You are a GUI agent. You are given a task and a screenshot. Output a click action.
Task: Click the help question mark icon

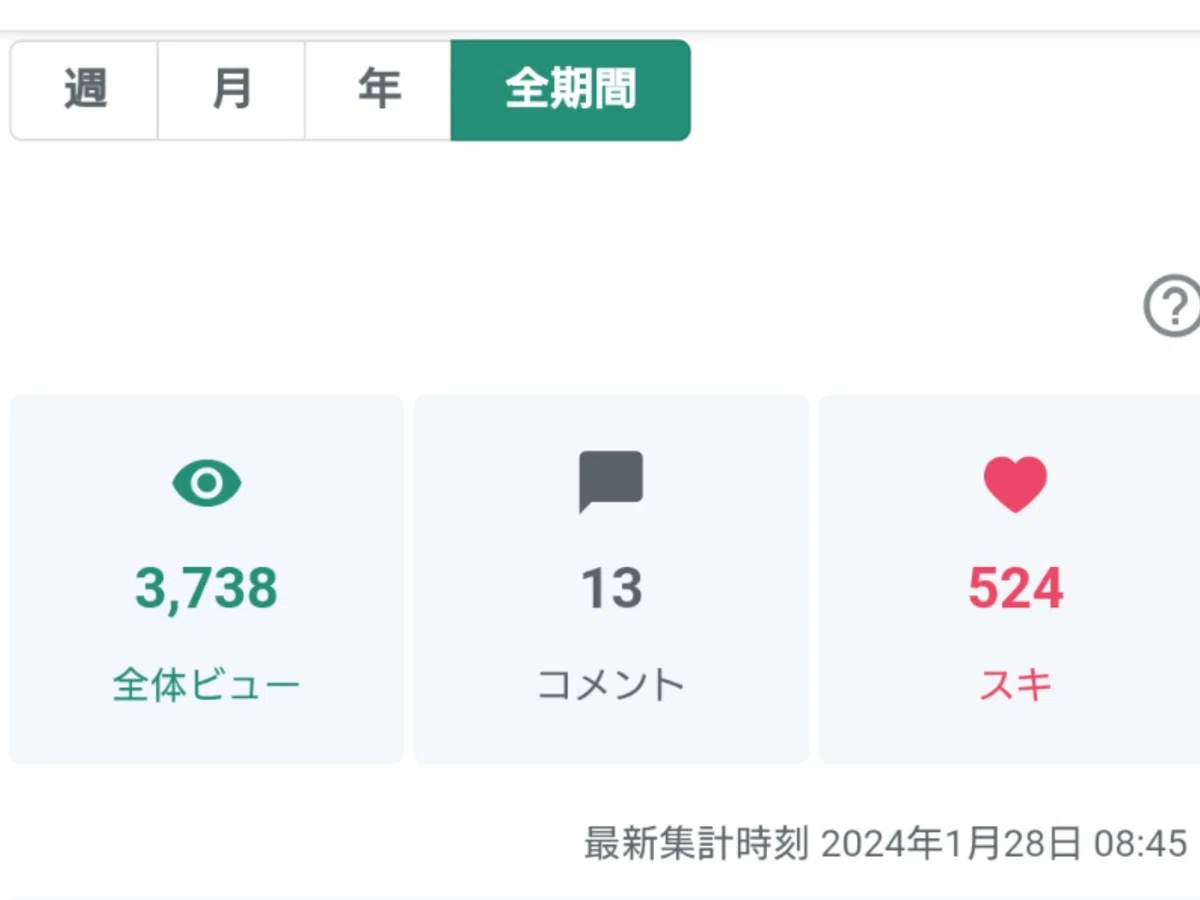[1172, 305]
